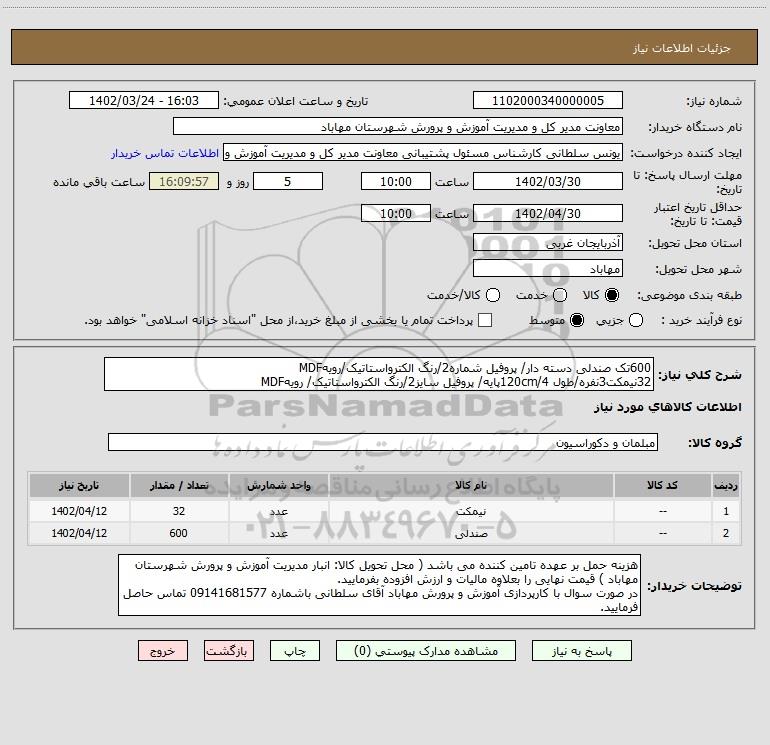Click the response deadline time 10:00 field
Viewport: 770px width, 745px height.
coord(396,181)
